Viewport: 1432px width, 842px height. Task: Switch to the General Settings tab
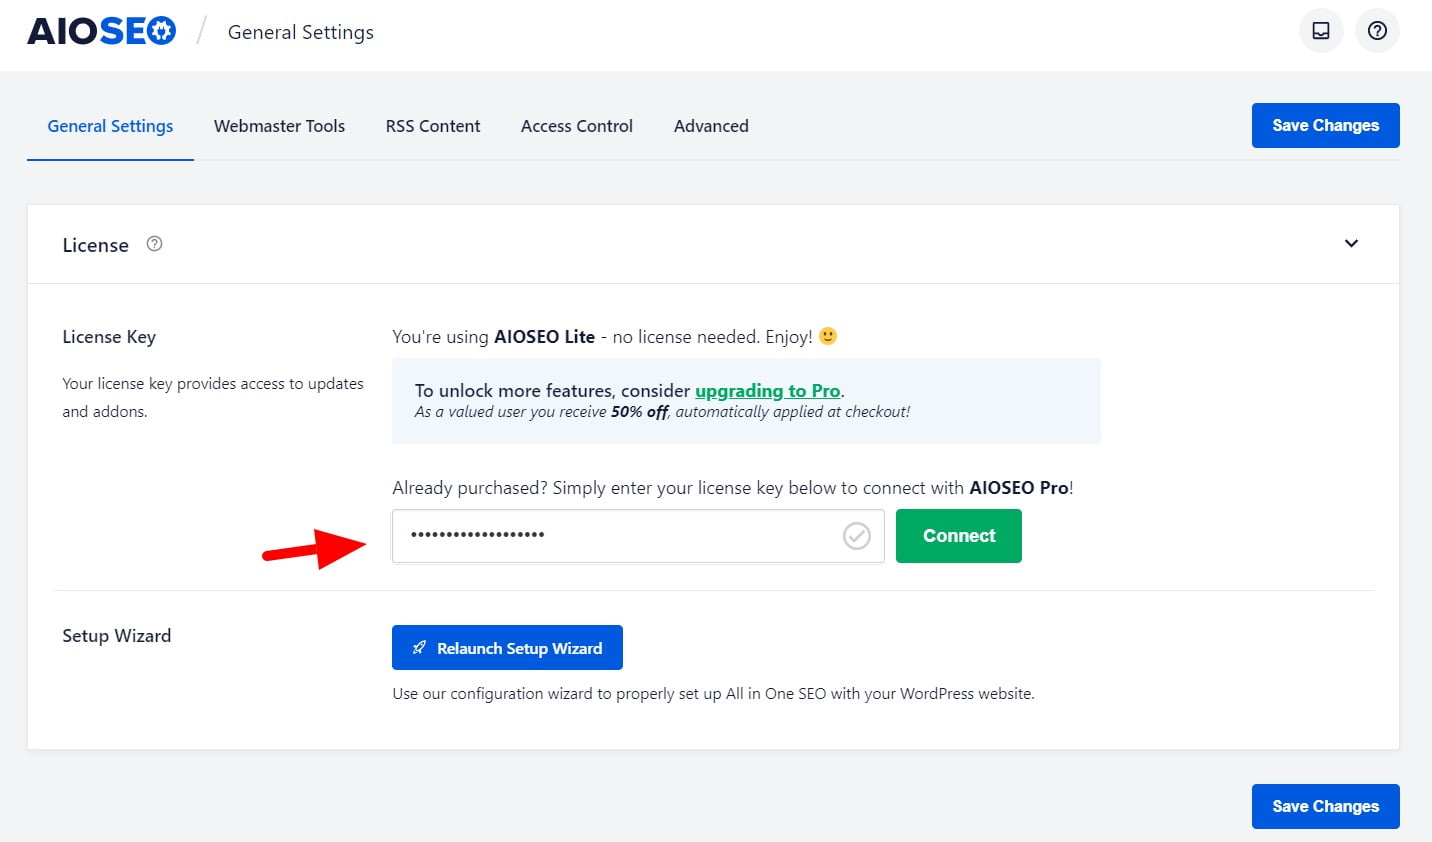coord(110,126)
